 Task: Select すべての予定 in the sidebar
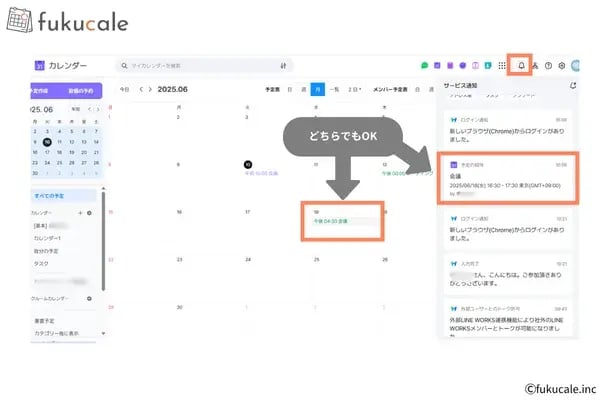[x=64, y=196]
